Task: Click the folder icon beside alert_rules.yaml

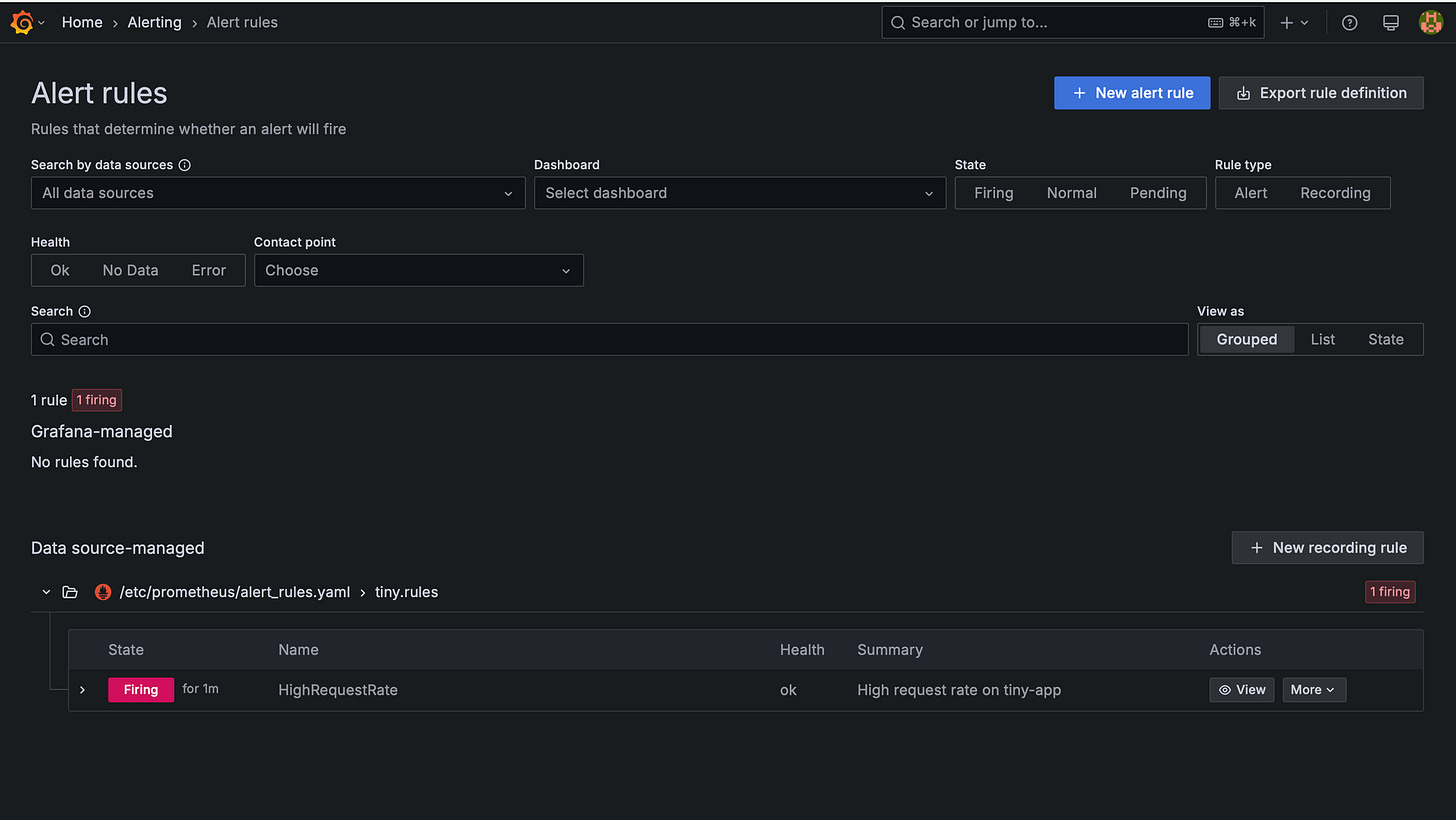Action: (69, 591)
